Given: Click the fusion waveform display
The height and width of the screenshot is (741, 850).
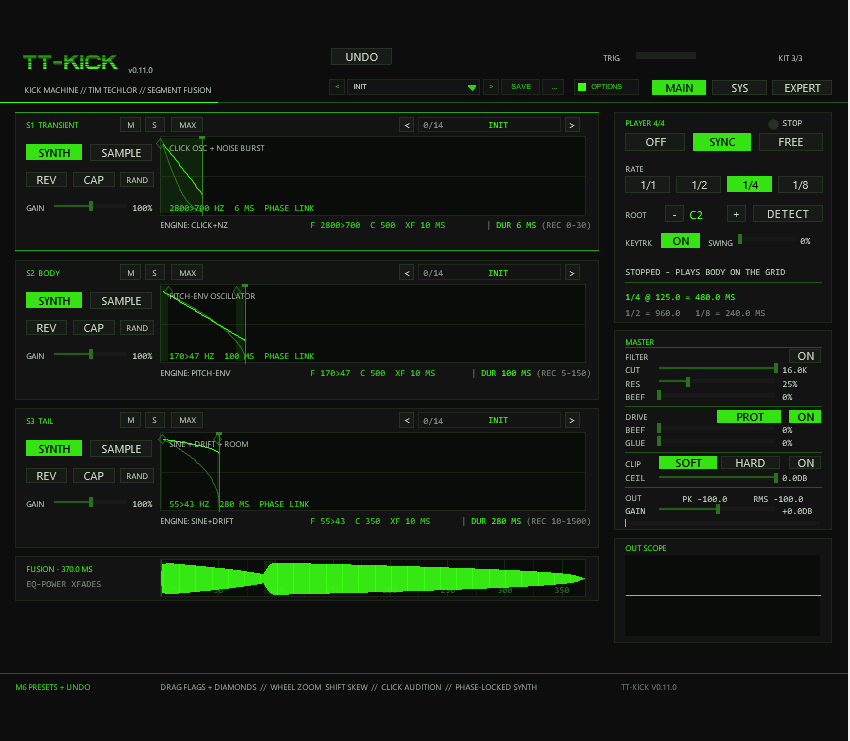Looking at the screenshot, I should [x=373, y=578].
